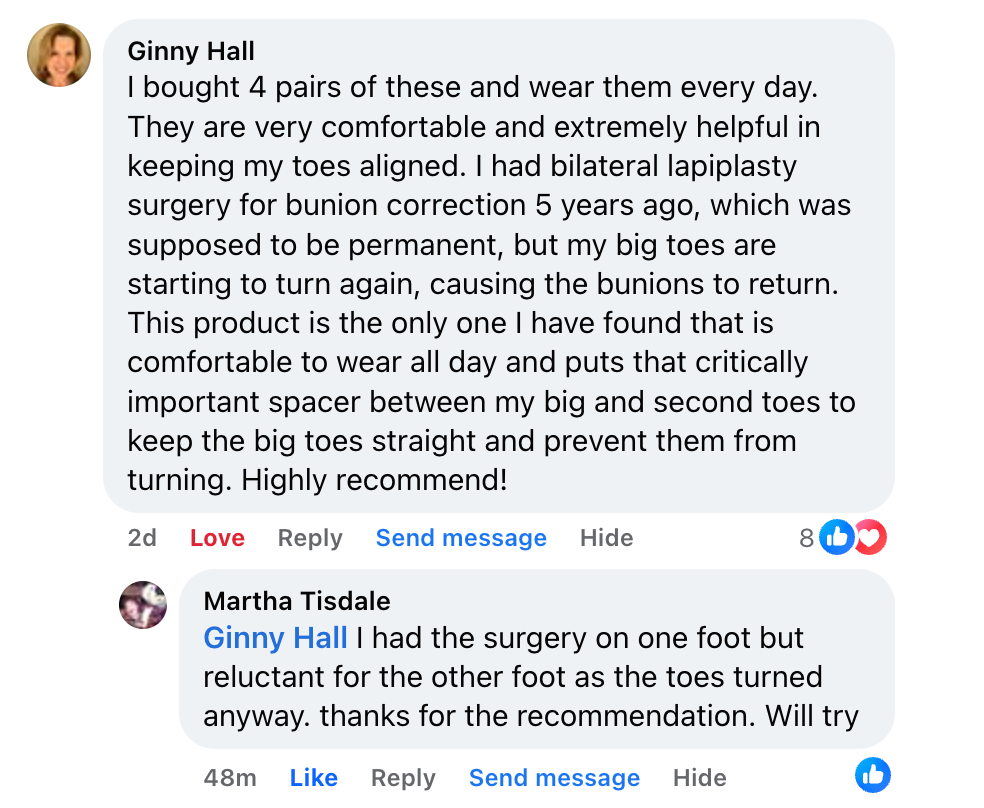This screenshot has width=984, height=808.
Task: Like Martha Tisdale's reply
Action: coord(313,778)
